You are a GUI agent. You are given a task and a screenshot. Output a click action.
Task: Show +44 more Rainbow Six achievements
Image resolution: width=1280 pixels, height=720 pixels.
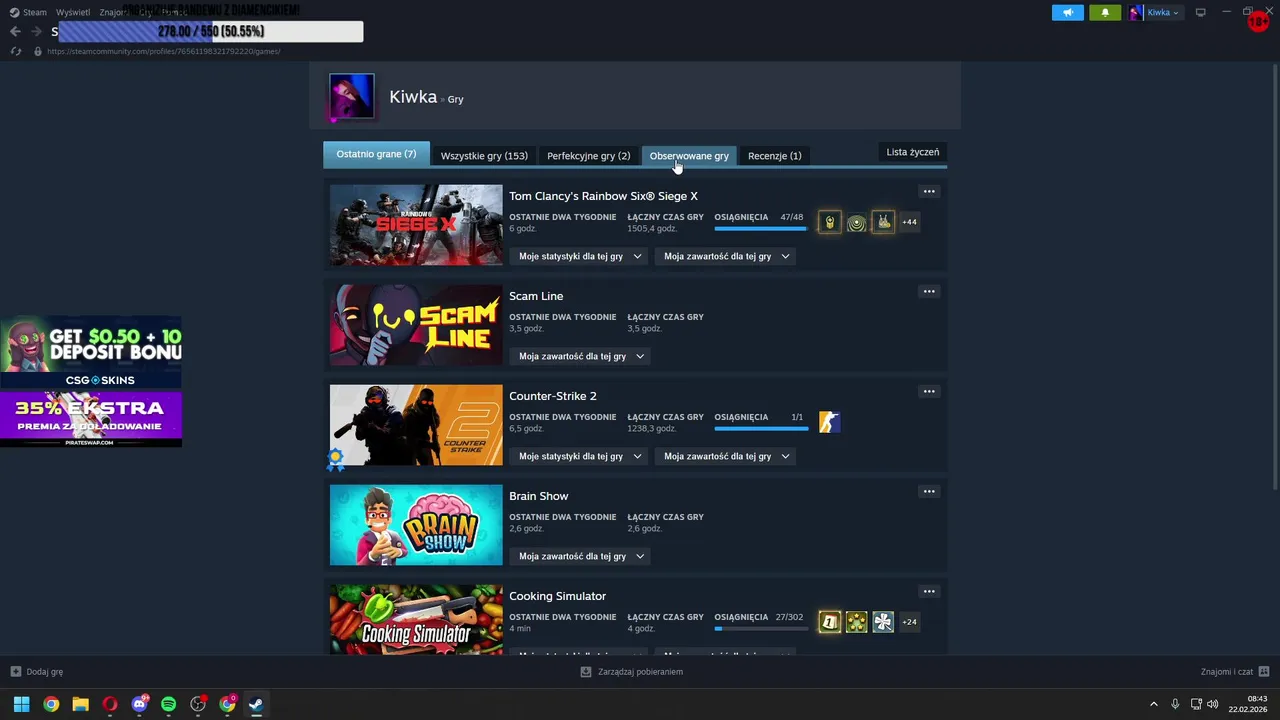909,222
